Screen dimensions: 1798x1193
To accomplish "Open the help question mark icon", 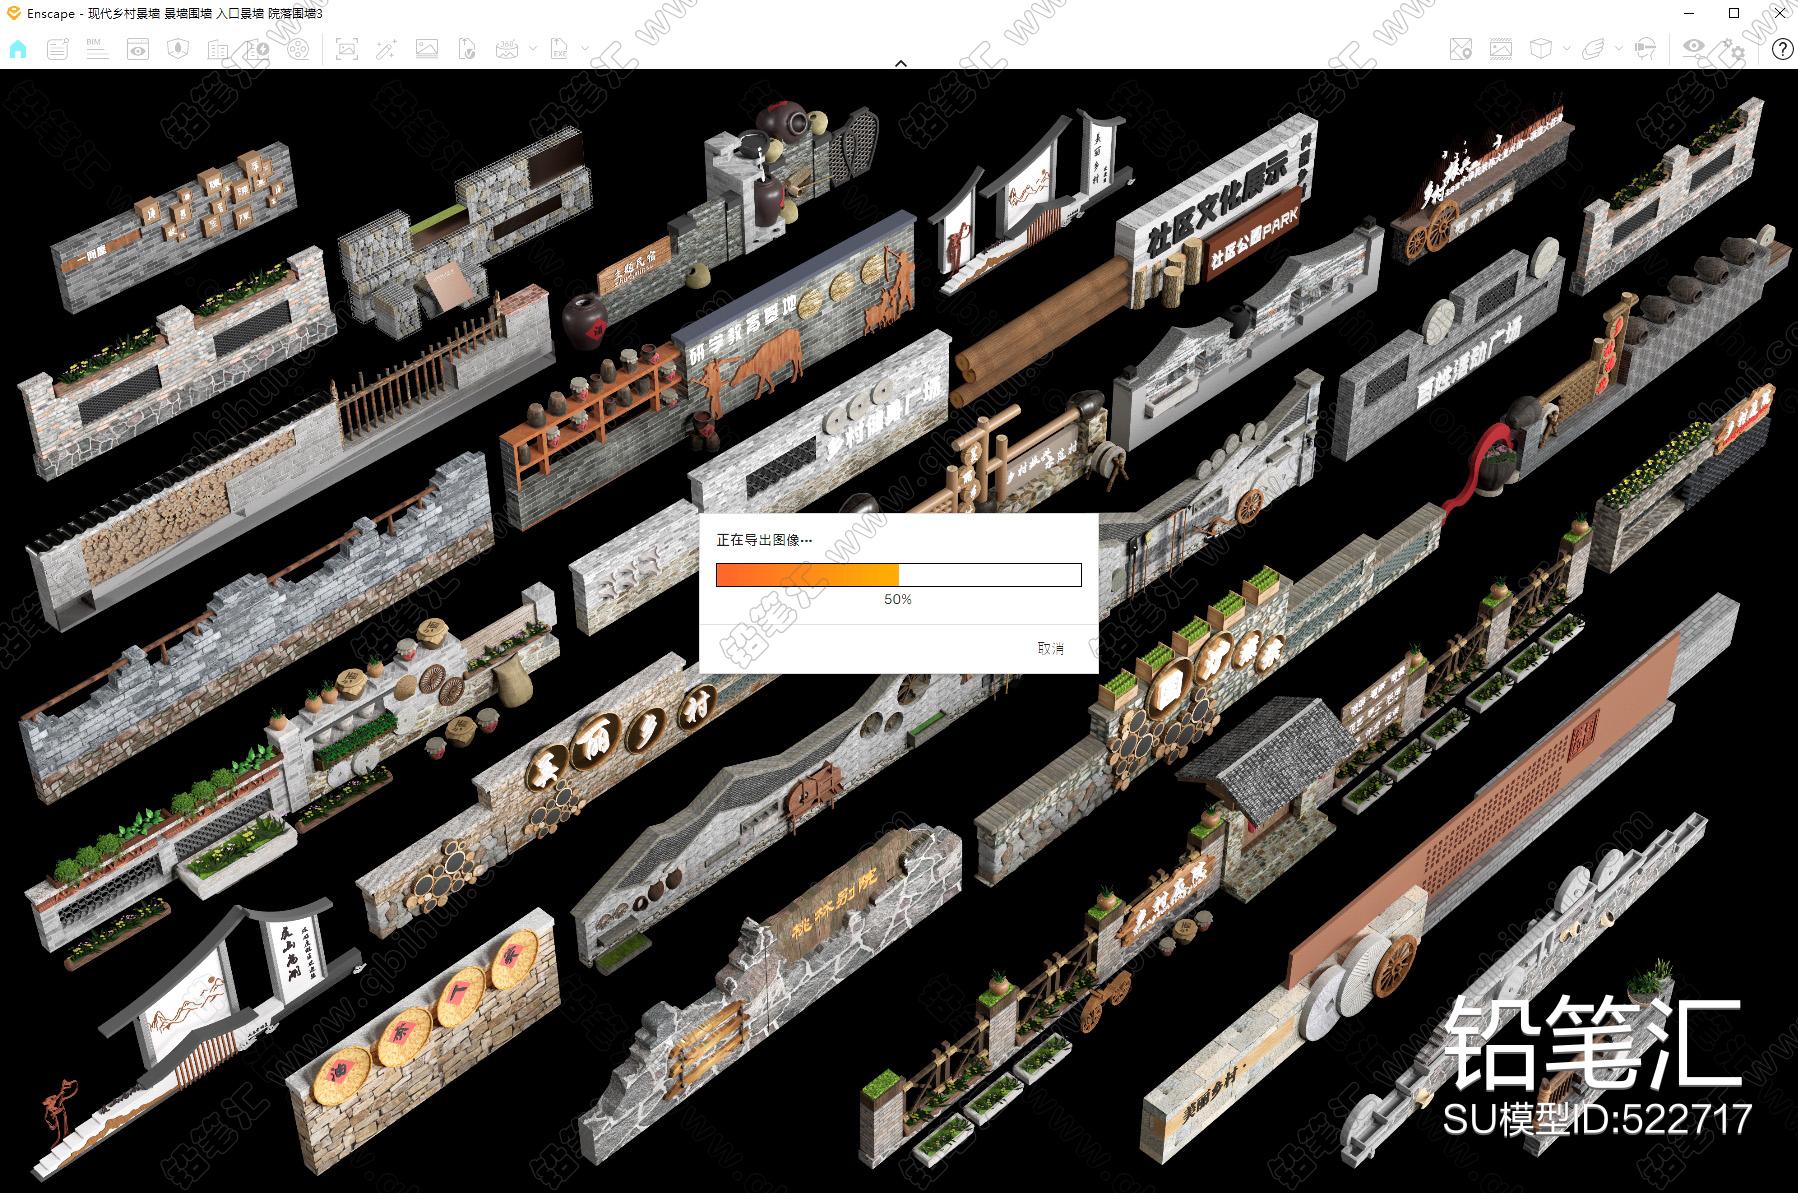I will pyautogui.click(x=1782, y=49).
